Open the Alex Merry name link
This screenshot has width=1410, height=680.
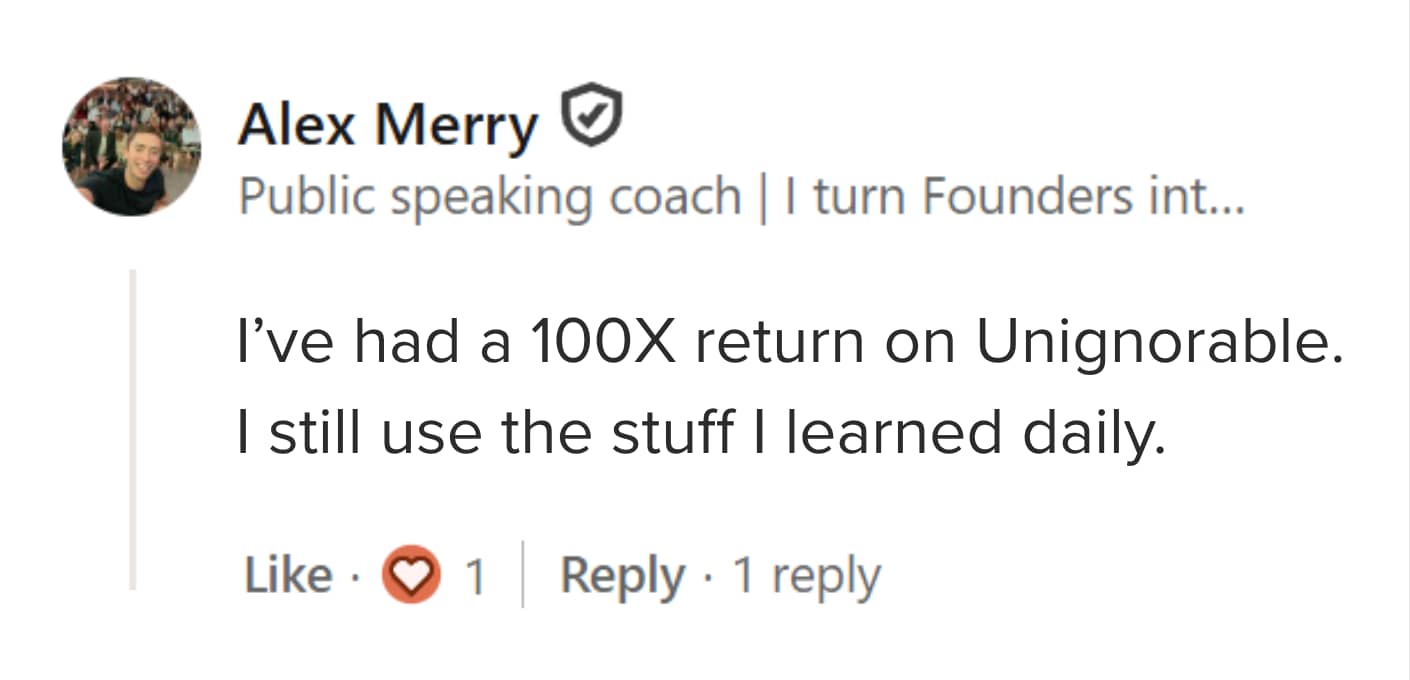[x=387, y=125]
